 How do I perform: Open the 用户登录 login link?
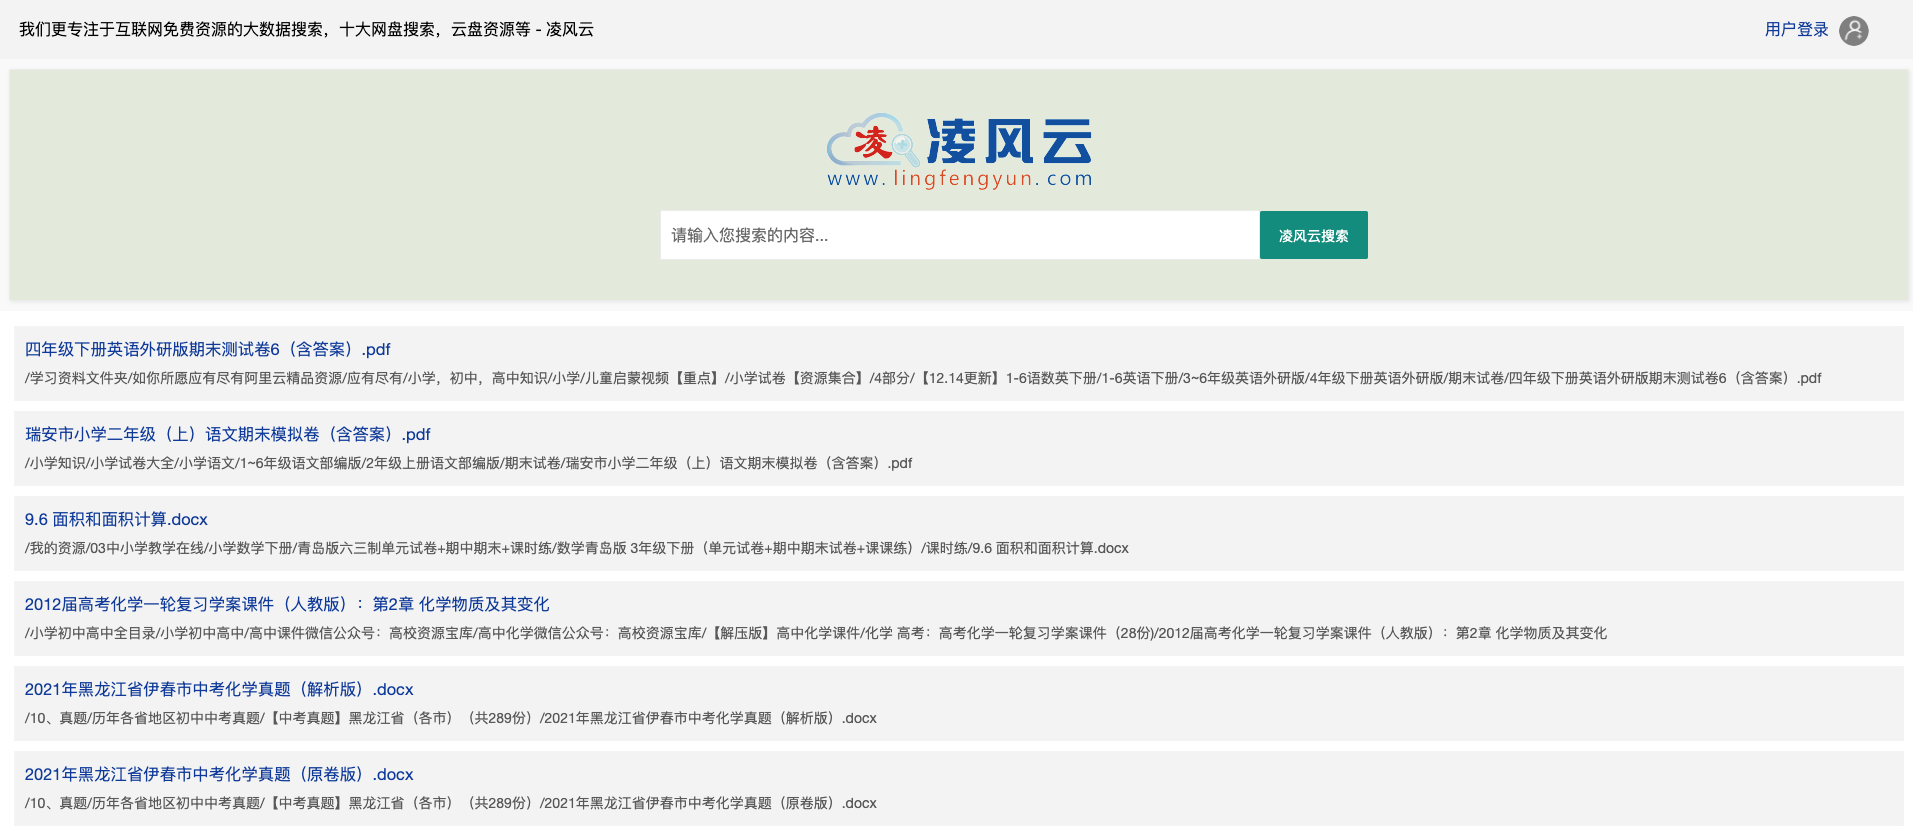pyautogui.click(x=1796, y=30)
